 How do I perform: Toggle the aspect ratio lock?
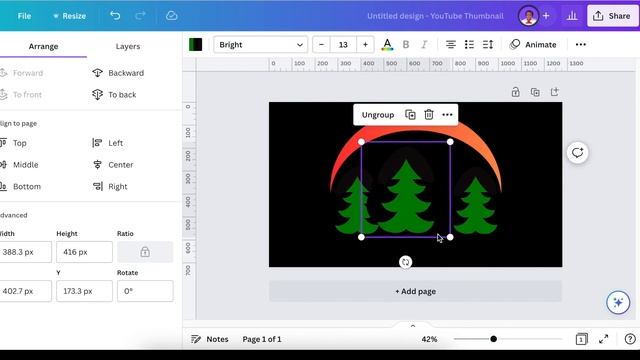pos(145,252)
